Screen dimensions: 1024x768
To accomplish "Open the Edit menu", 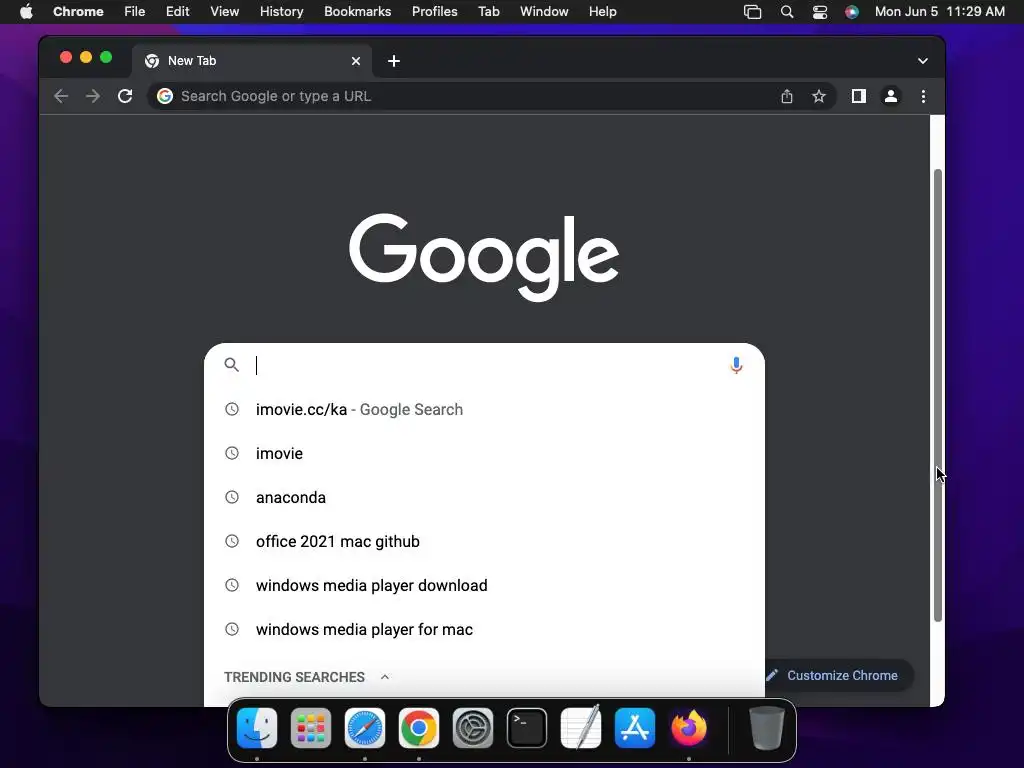I will click(177, 12).
